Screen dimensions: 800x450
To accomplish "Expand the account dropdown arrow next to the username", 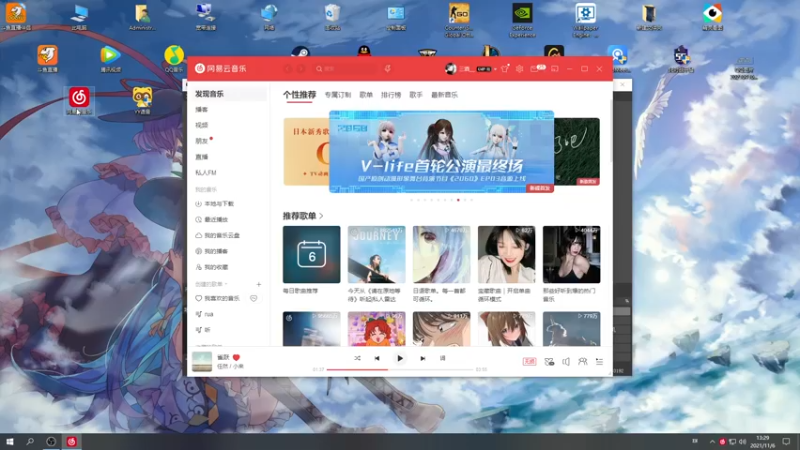I will [x=495, y=69].
